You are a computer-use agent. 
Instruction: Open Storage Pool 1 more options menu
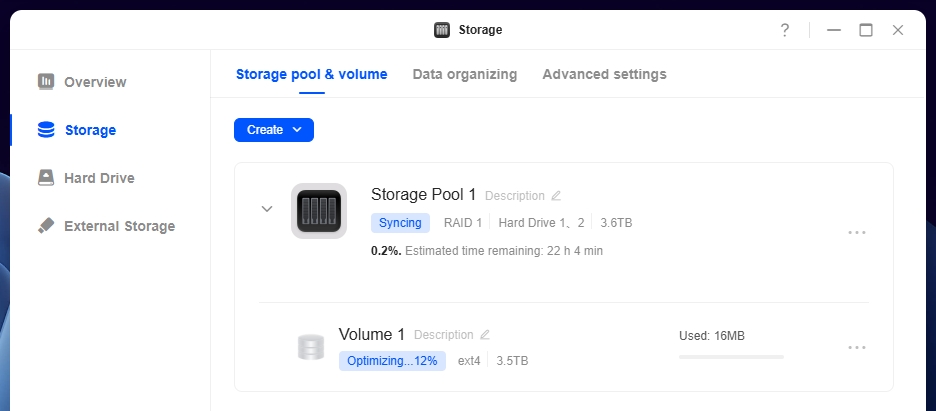click(856, 232)
